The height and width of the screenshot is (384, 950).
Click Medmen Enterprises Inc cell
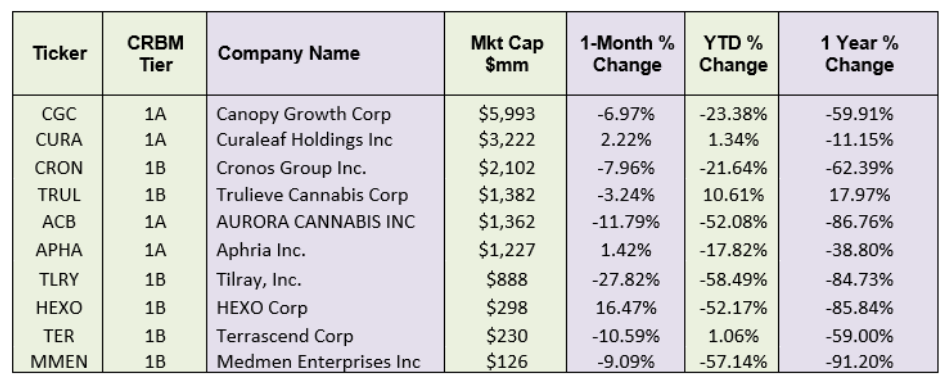tap(318, 362)
